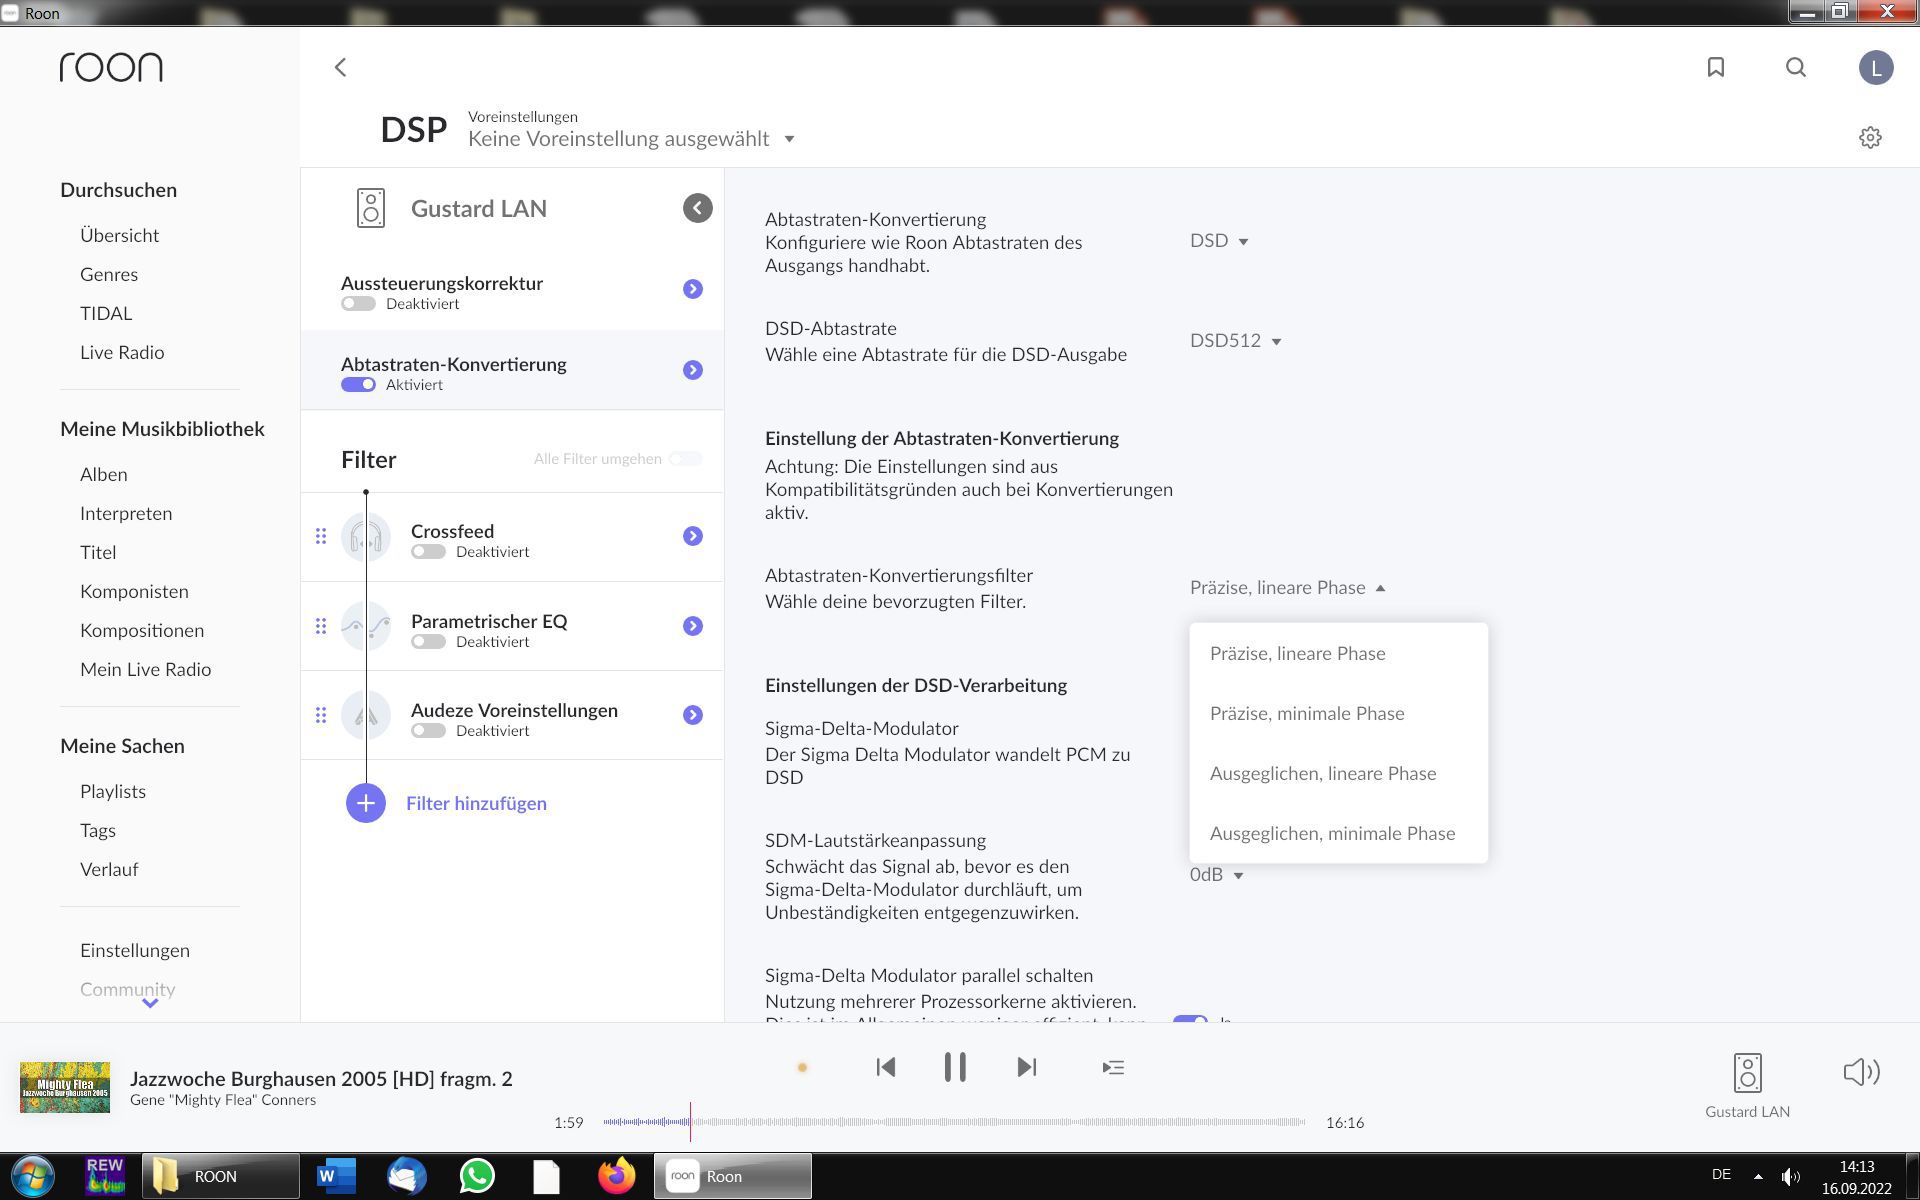Go back using the left arrow

[340, 67]
